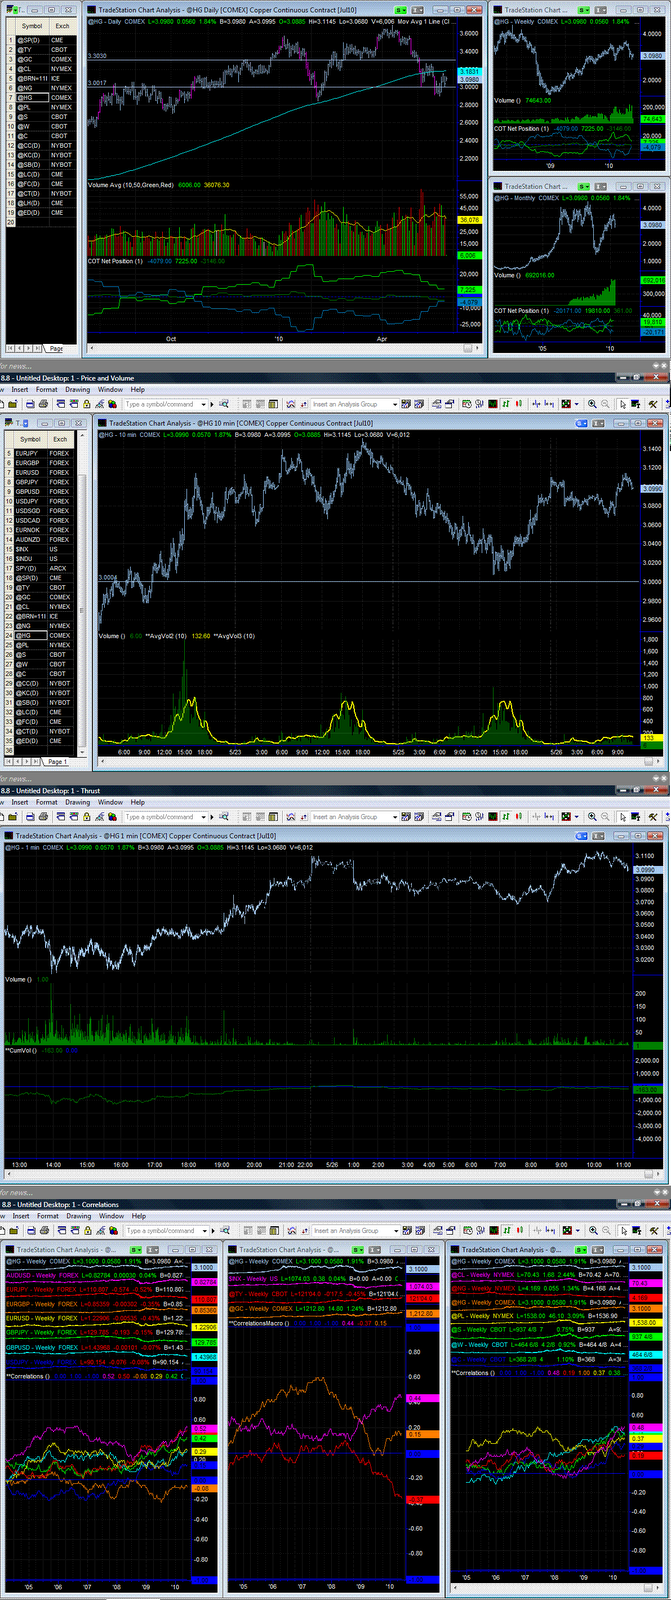Click the @HG 1 min chart window title bar
Viewport: 671px width, 1600px height.
coord(335,836)
